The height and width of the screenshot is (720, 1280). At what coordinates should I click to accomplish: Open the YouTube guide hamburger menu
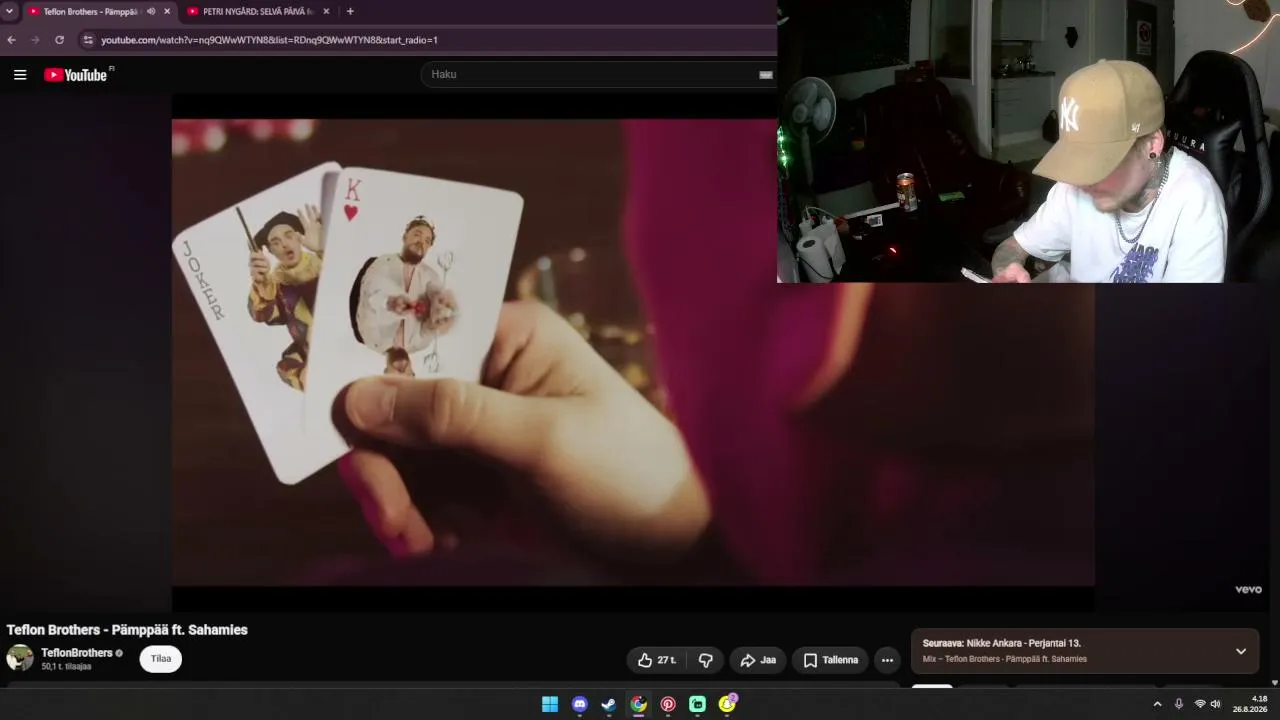click(x=20, y=74)
